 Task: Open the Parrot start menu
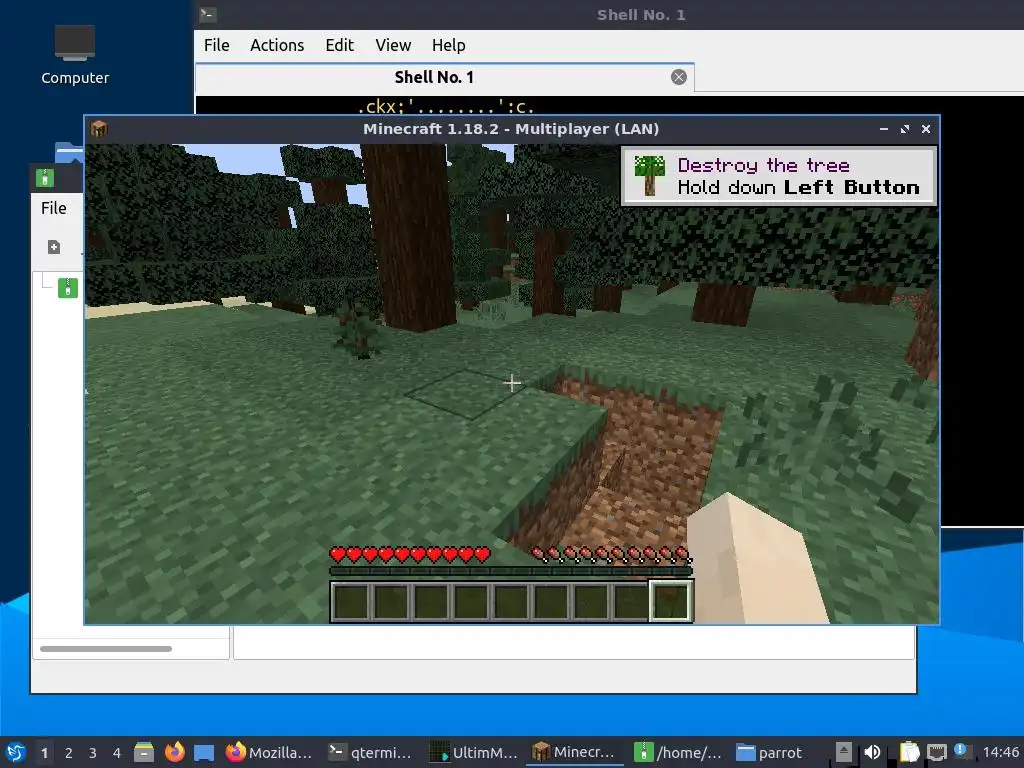click(x=16, y=752)
